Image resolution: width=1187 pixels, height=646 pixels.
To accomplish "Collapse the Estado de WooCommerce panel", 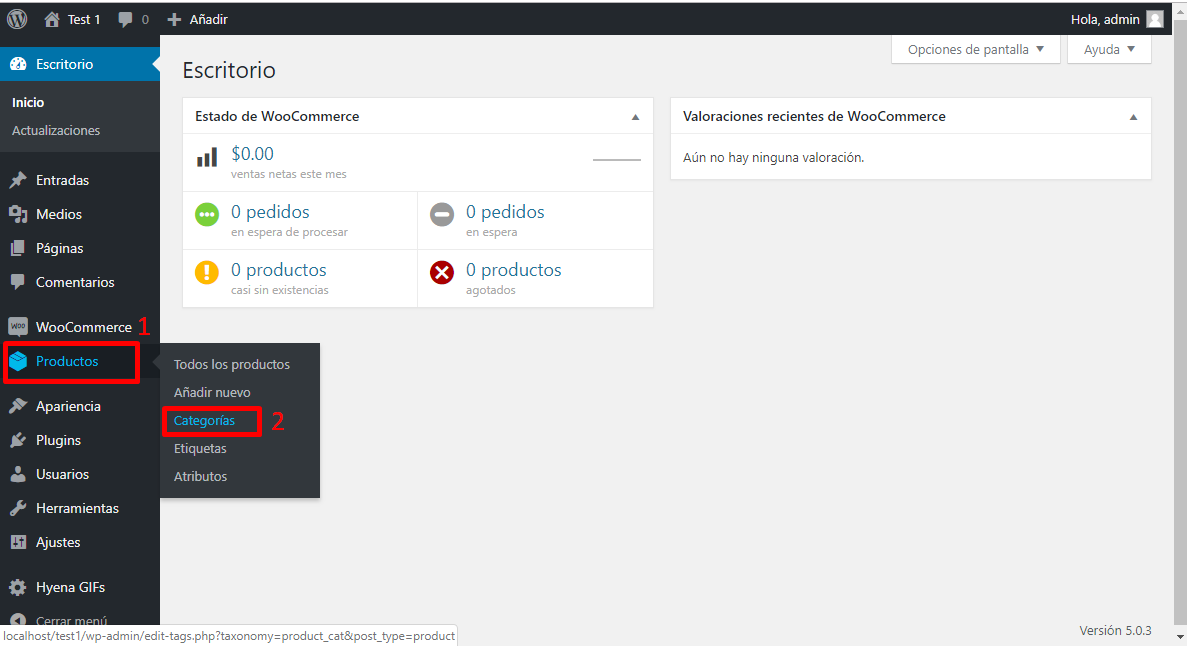I will [x=635, y=117].
